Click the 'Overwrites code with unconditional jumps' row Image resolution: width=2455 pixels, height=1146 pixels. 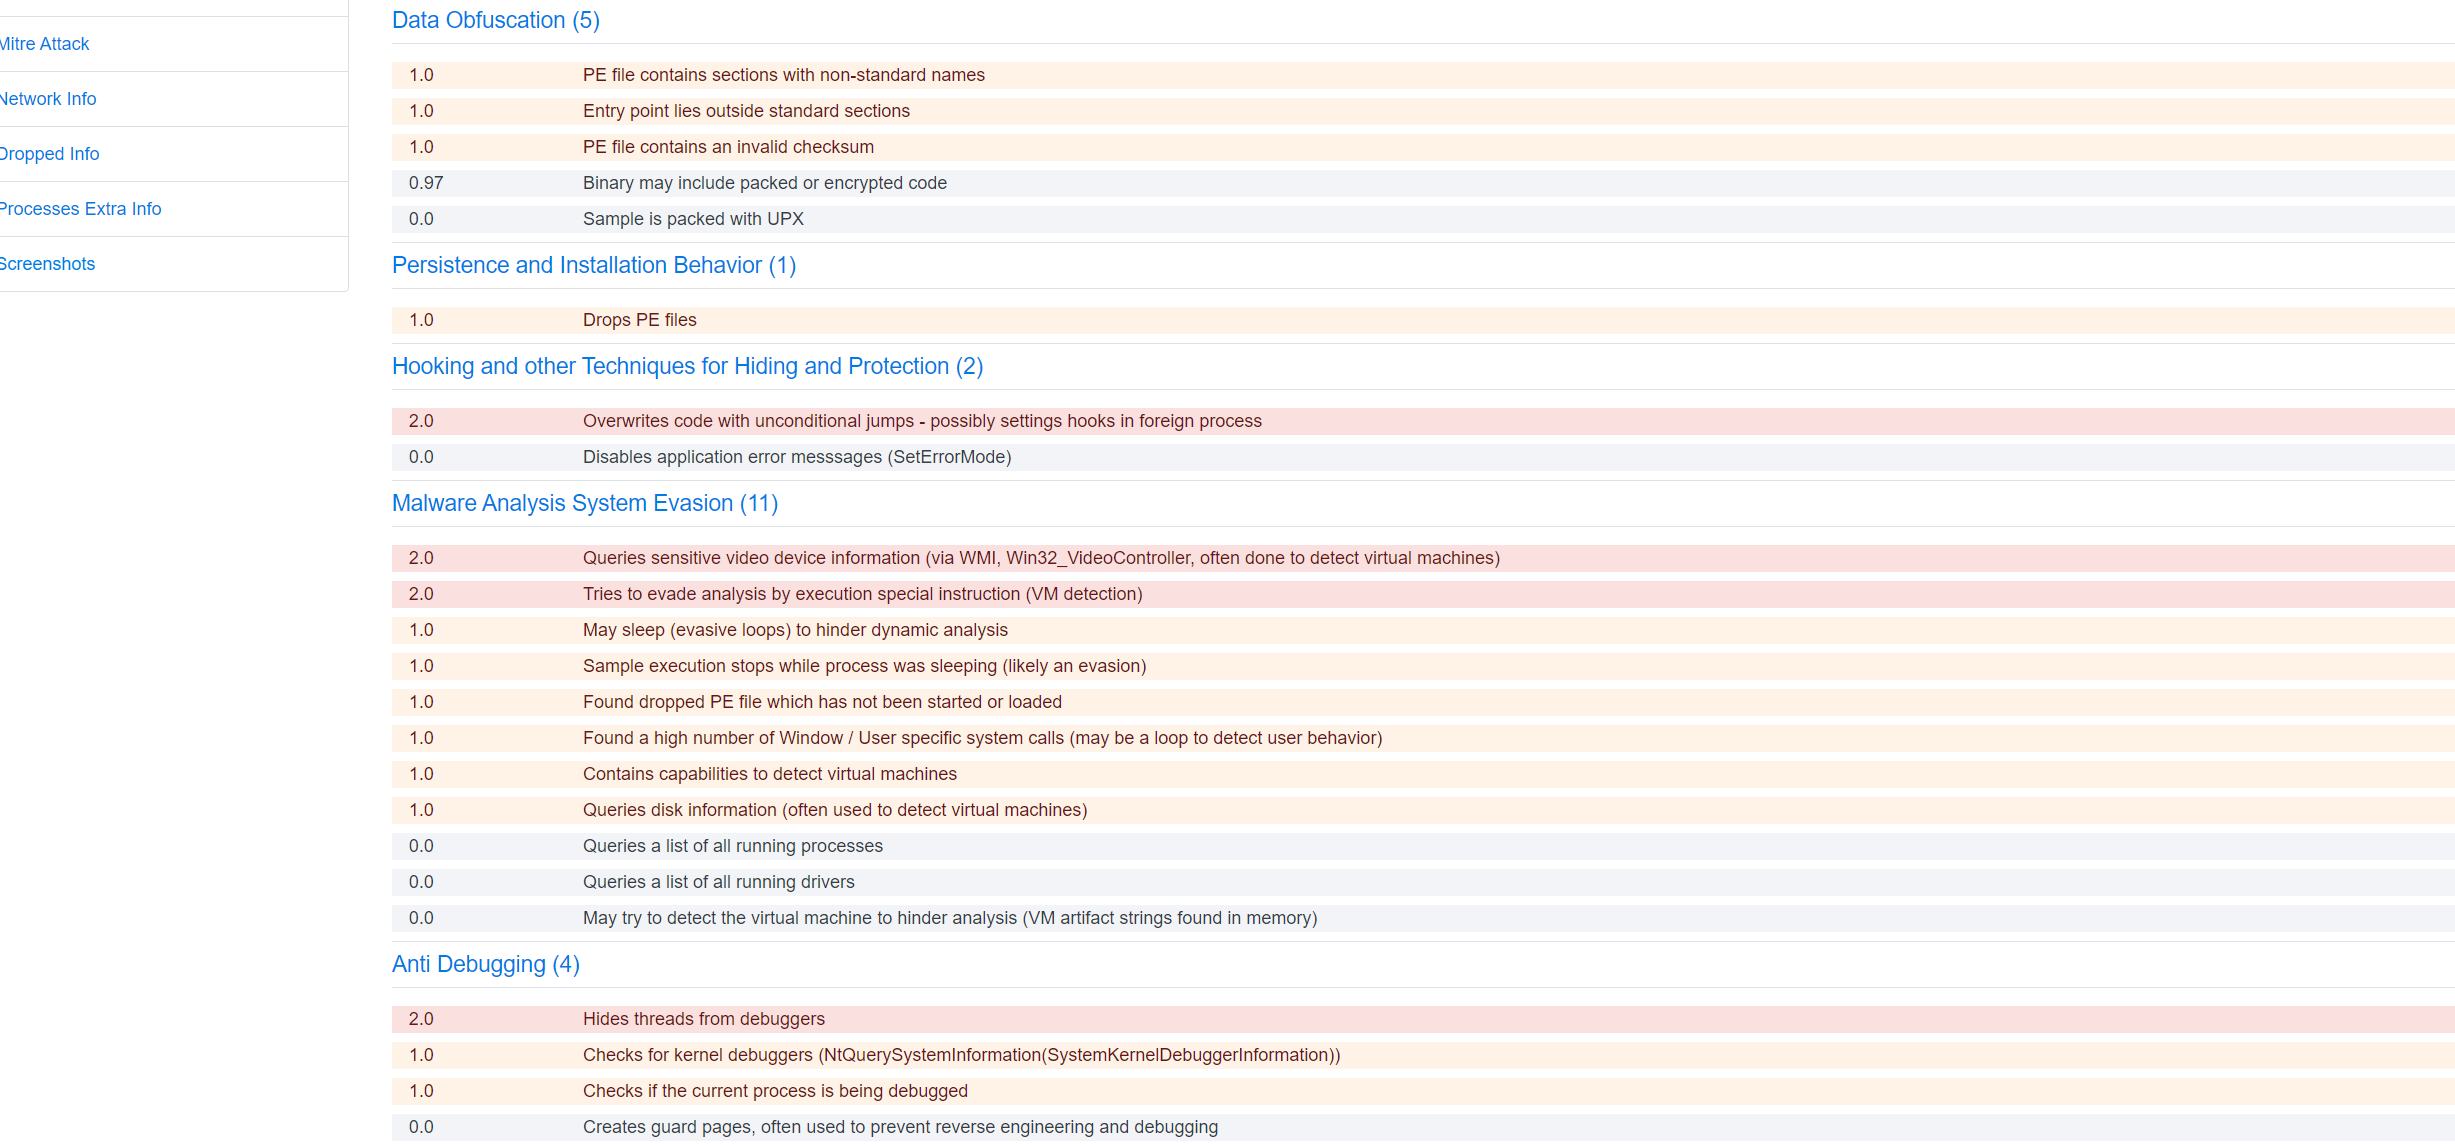pos(921,421)
